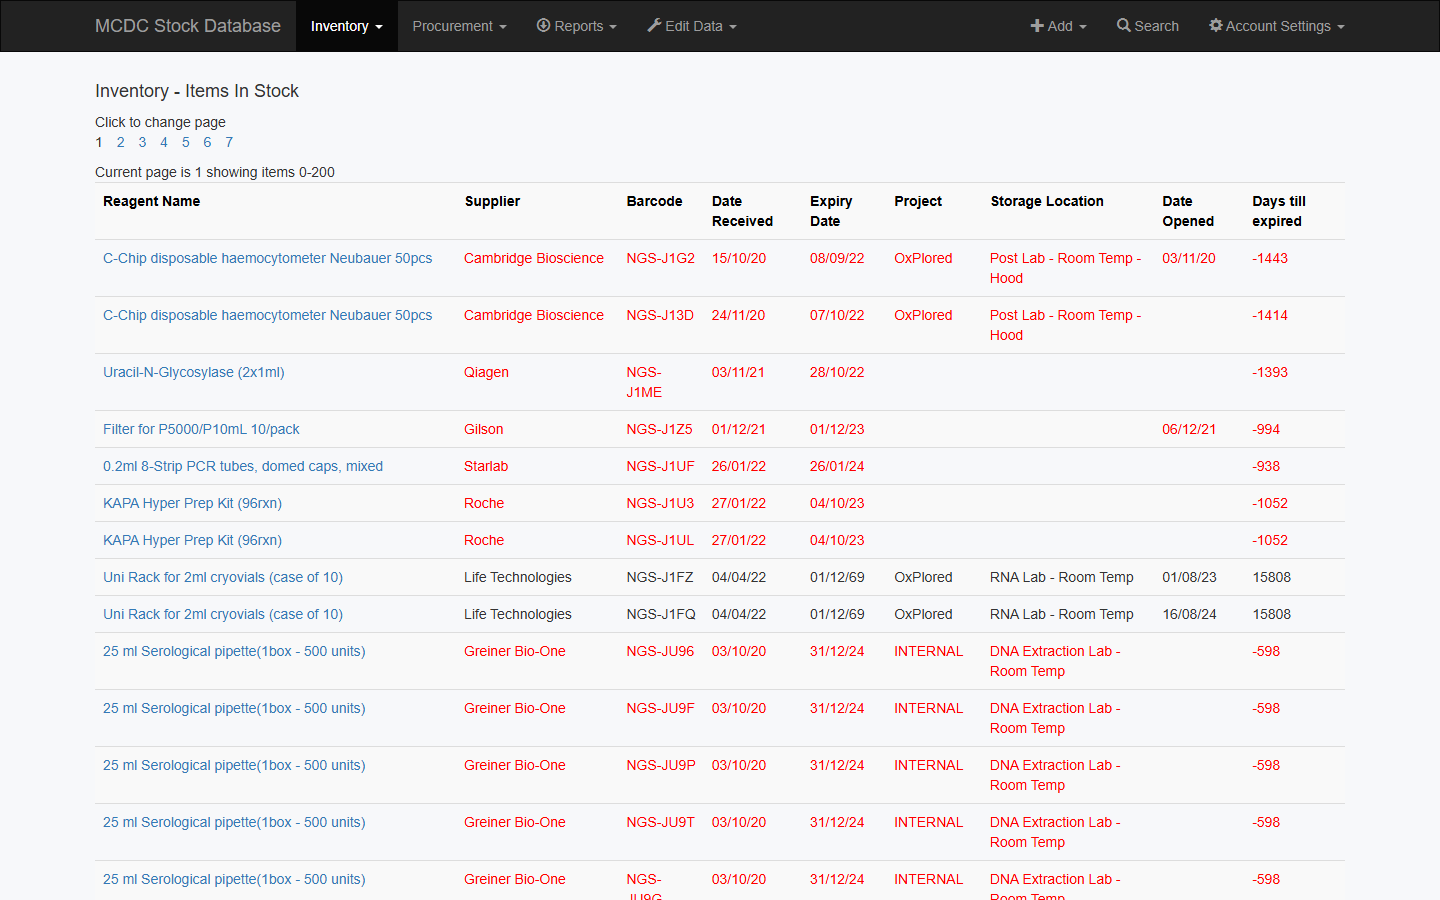Expand the Edit Data dropdown caret
The image size is (1440, 900).
(733, 27)
